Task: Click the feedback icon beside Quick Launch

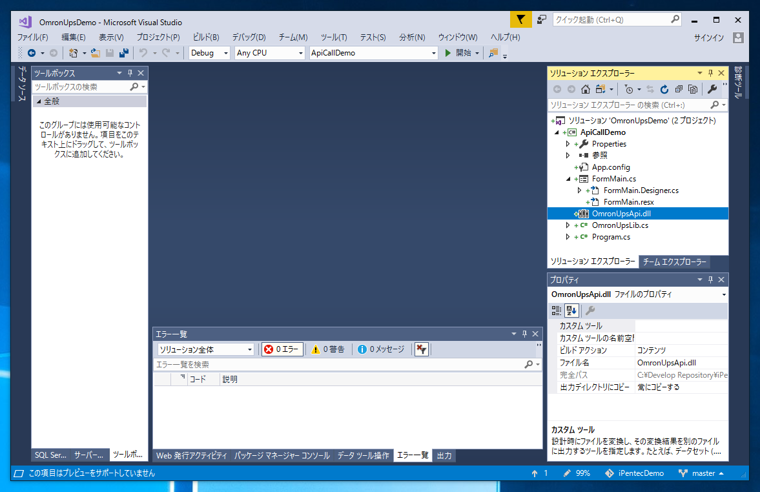Action: (541, 20)
